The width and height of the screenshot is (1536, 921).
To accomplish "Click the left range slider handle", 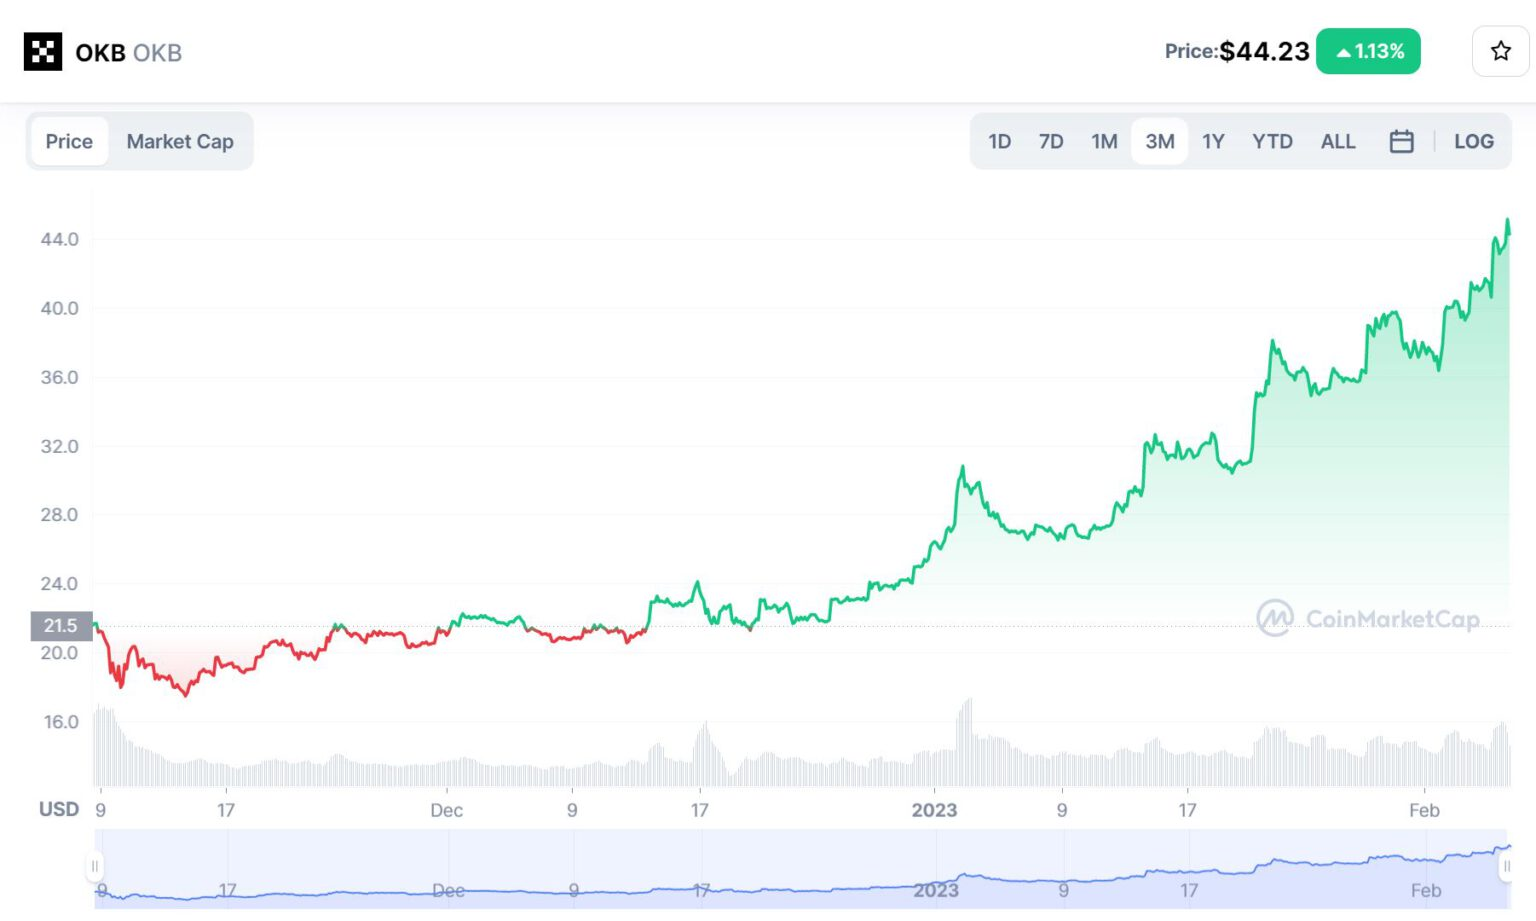I will (95, 866).
